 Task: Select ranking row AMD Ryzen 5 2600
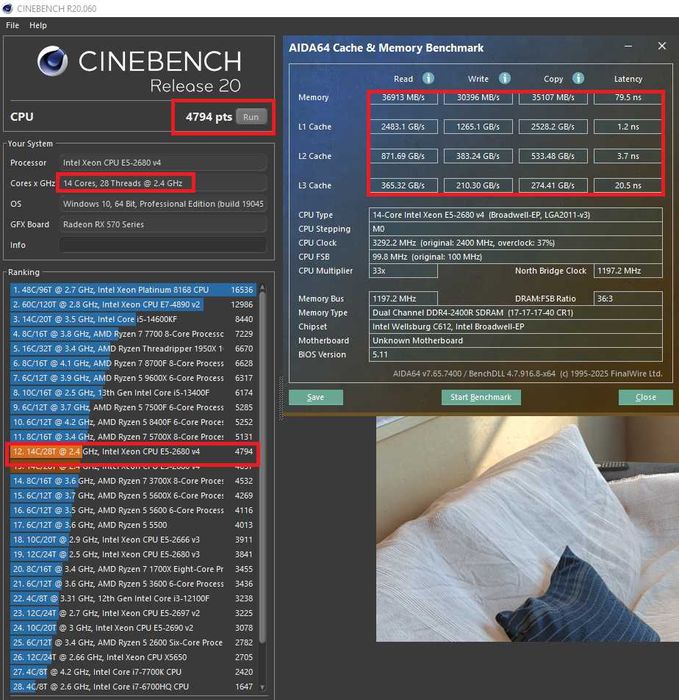pos(133,643)
